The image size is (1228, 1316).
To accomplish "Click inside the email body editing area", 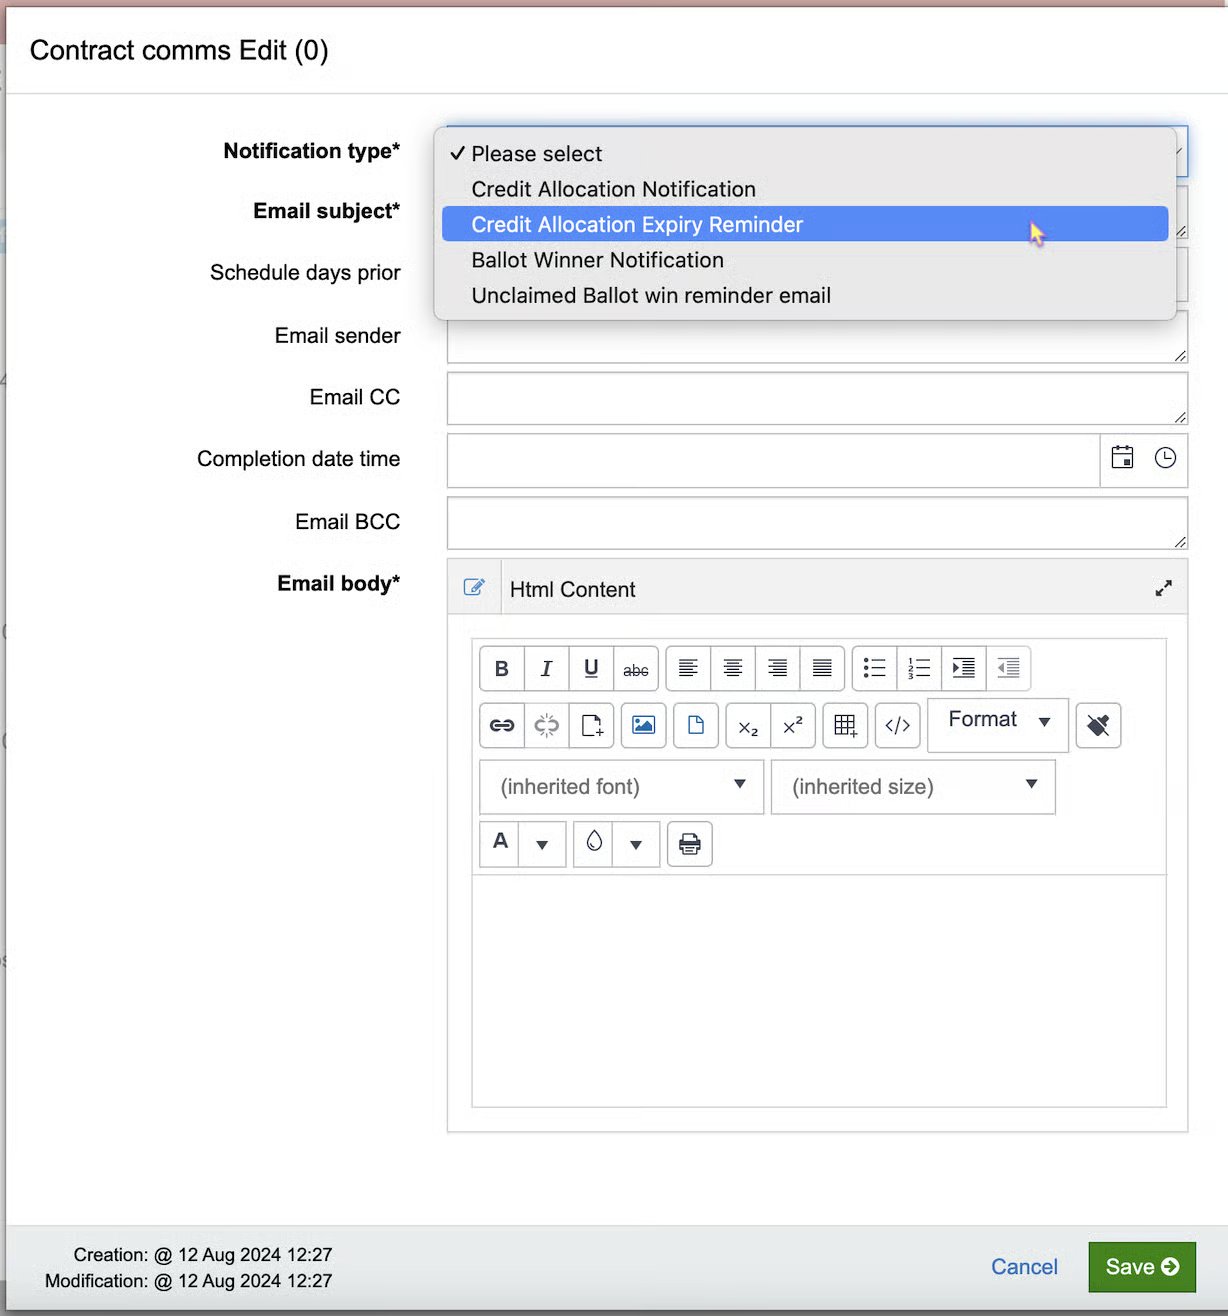I will tap(818, 991).
